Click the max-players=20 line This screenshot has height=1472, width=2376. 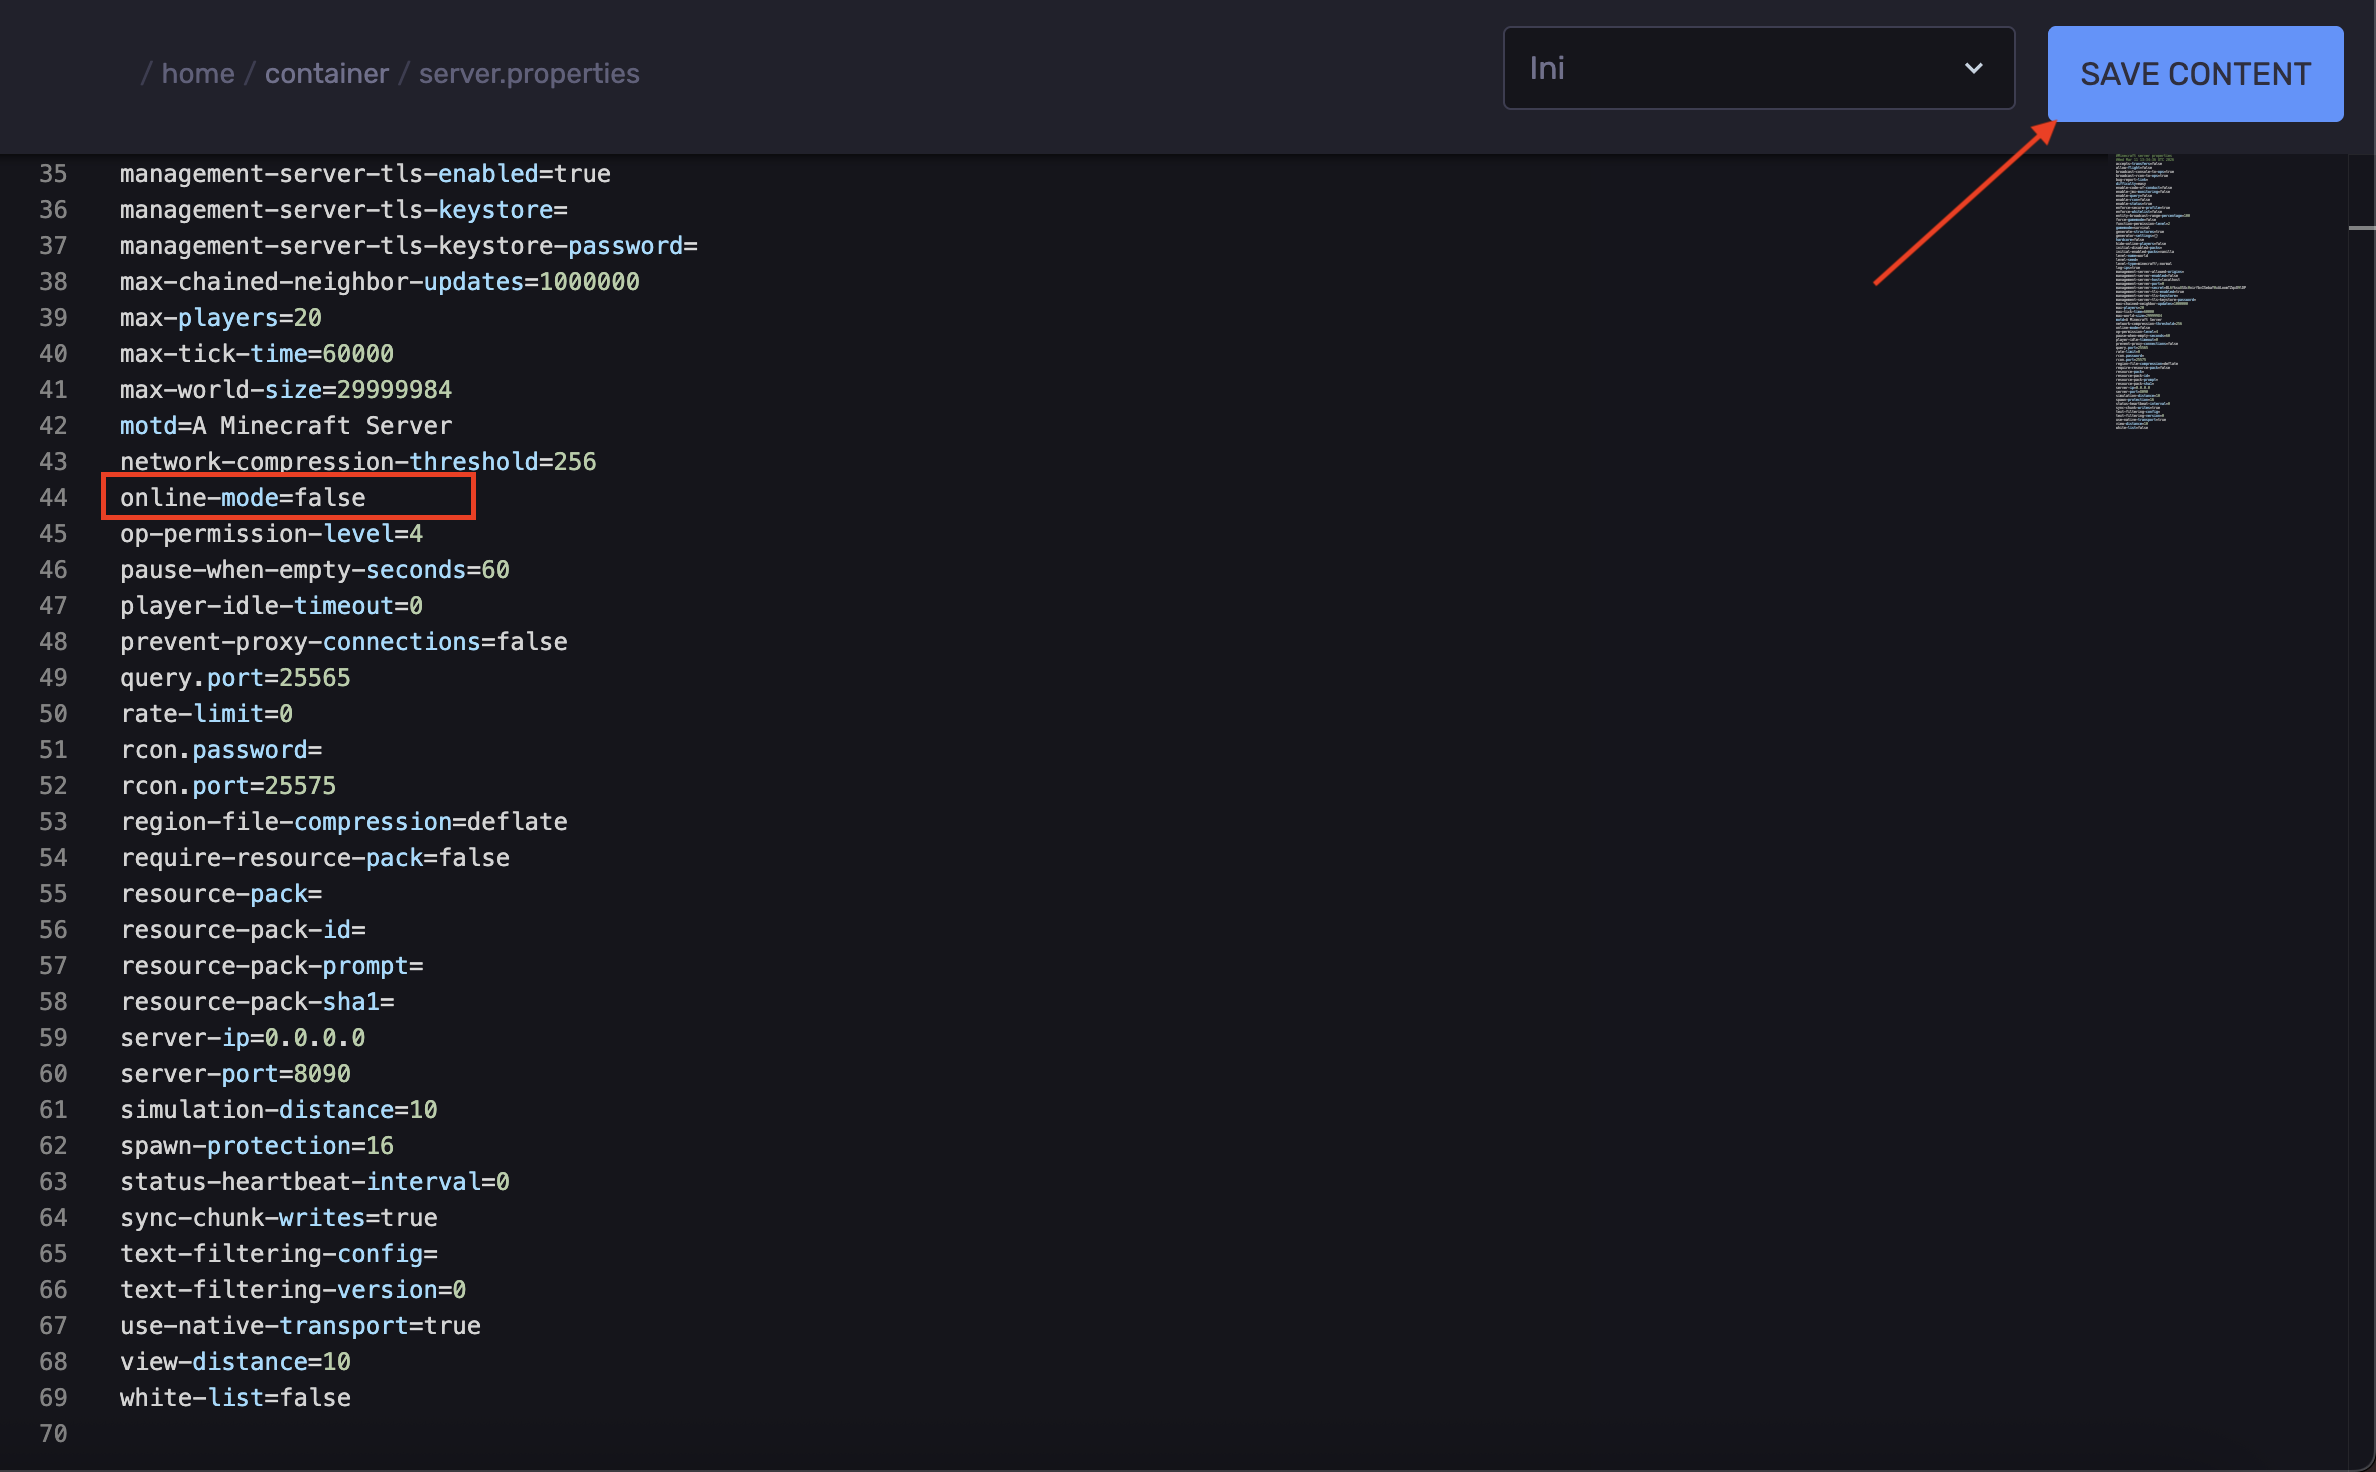coord(220,317)
